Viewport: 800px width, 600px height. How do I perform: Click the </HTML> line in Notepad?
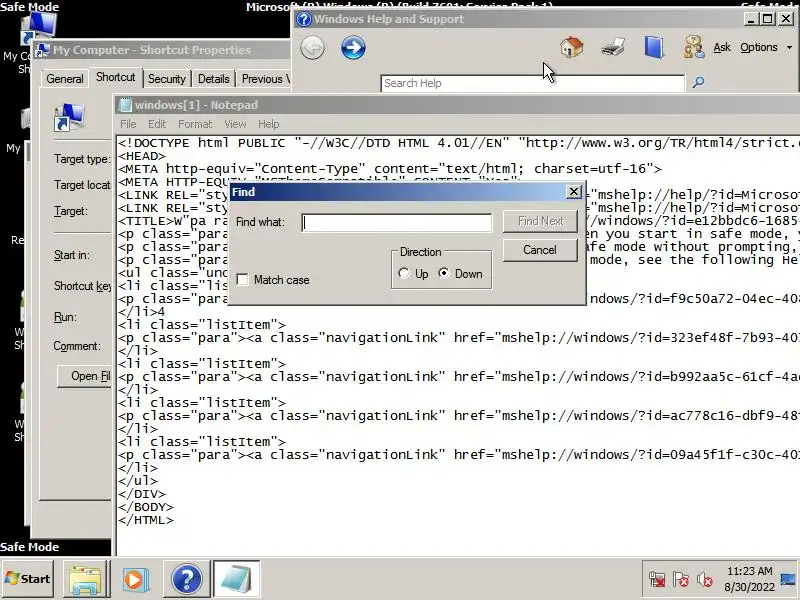pos(146,520)
